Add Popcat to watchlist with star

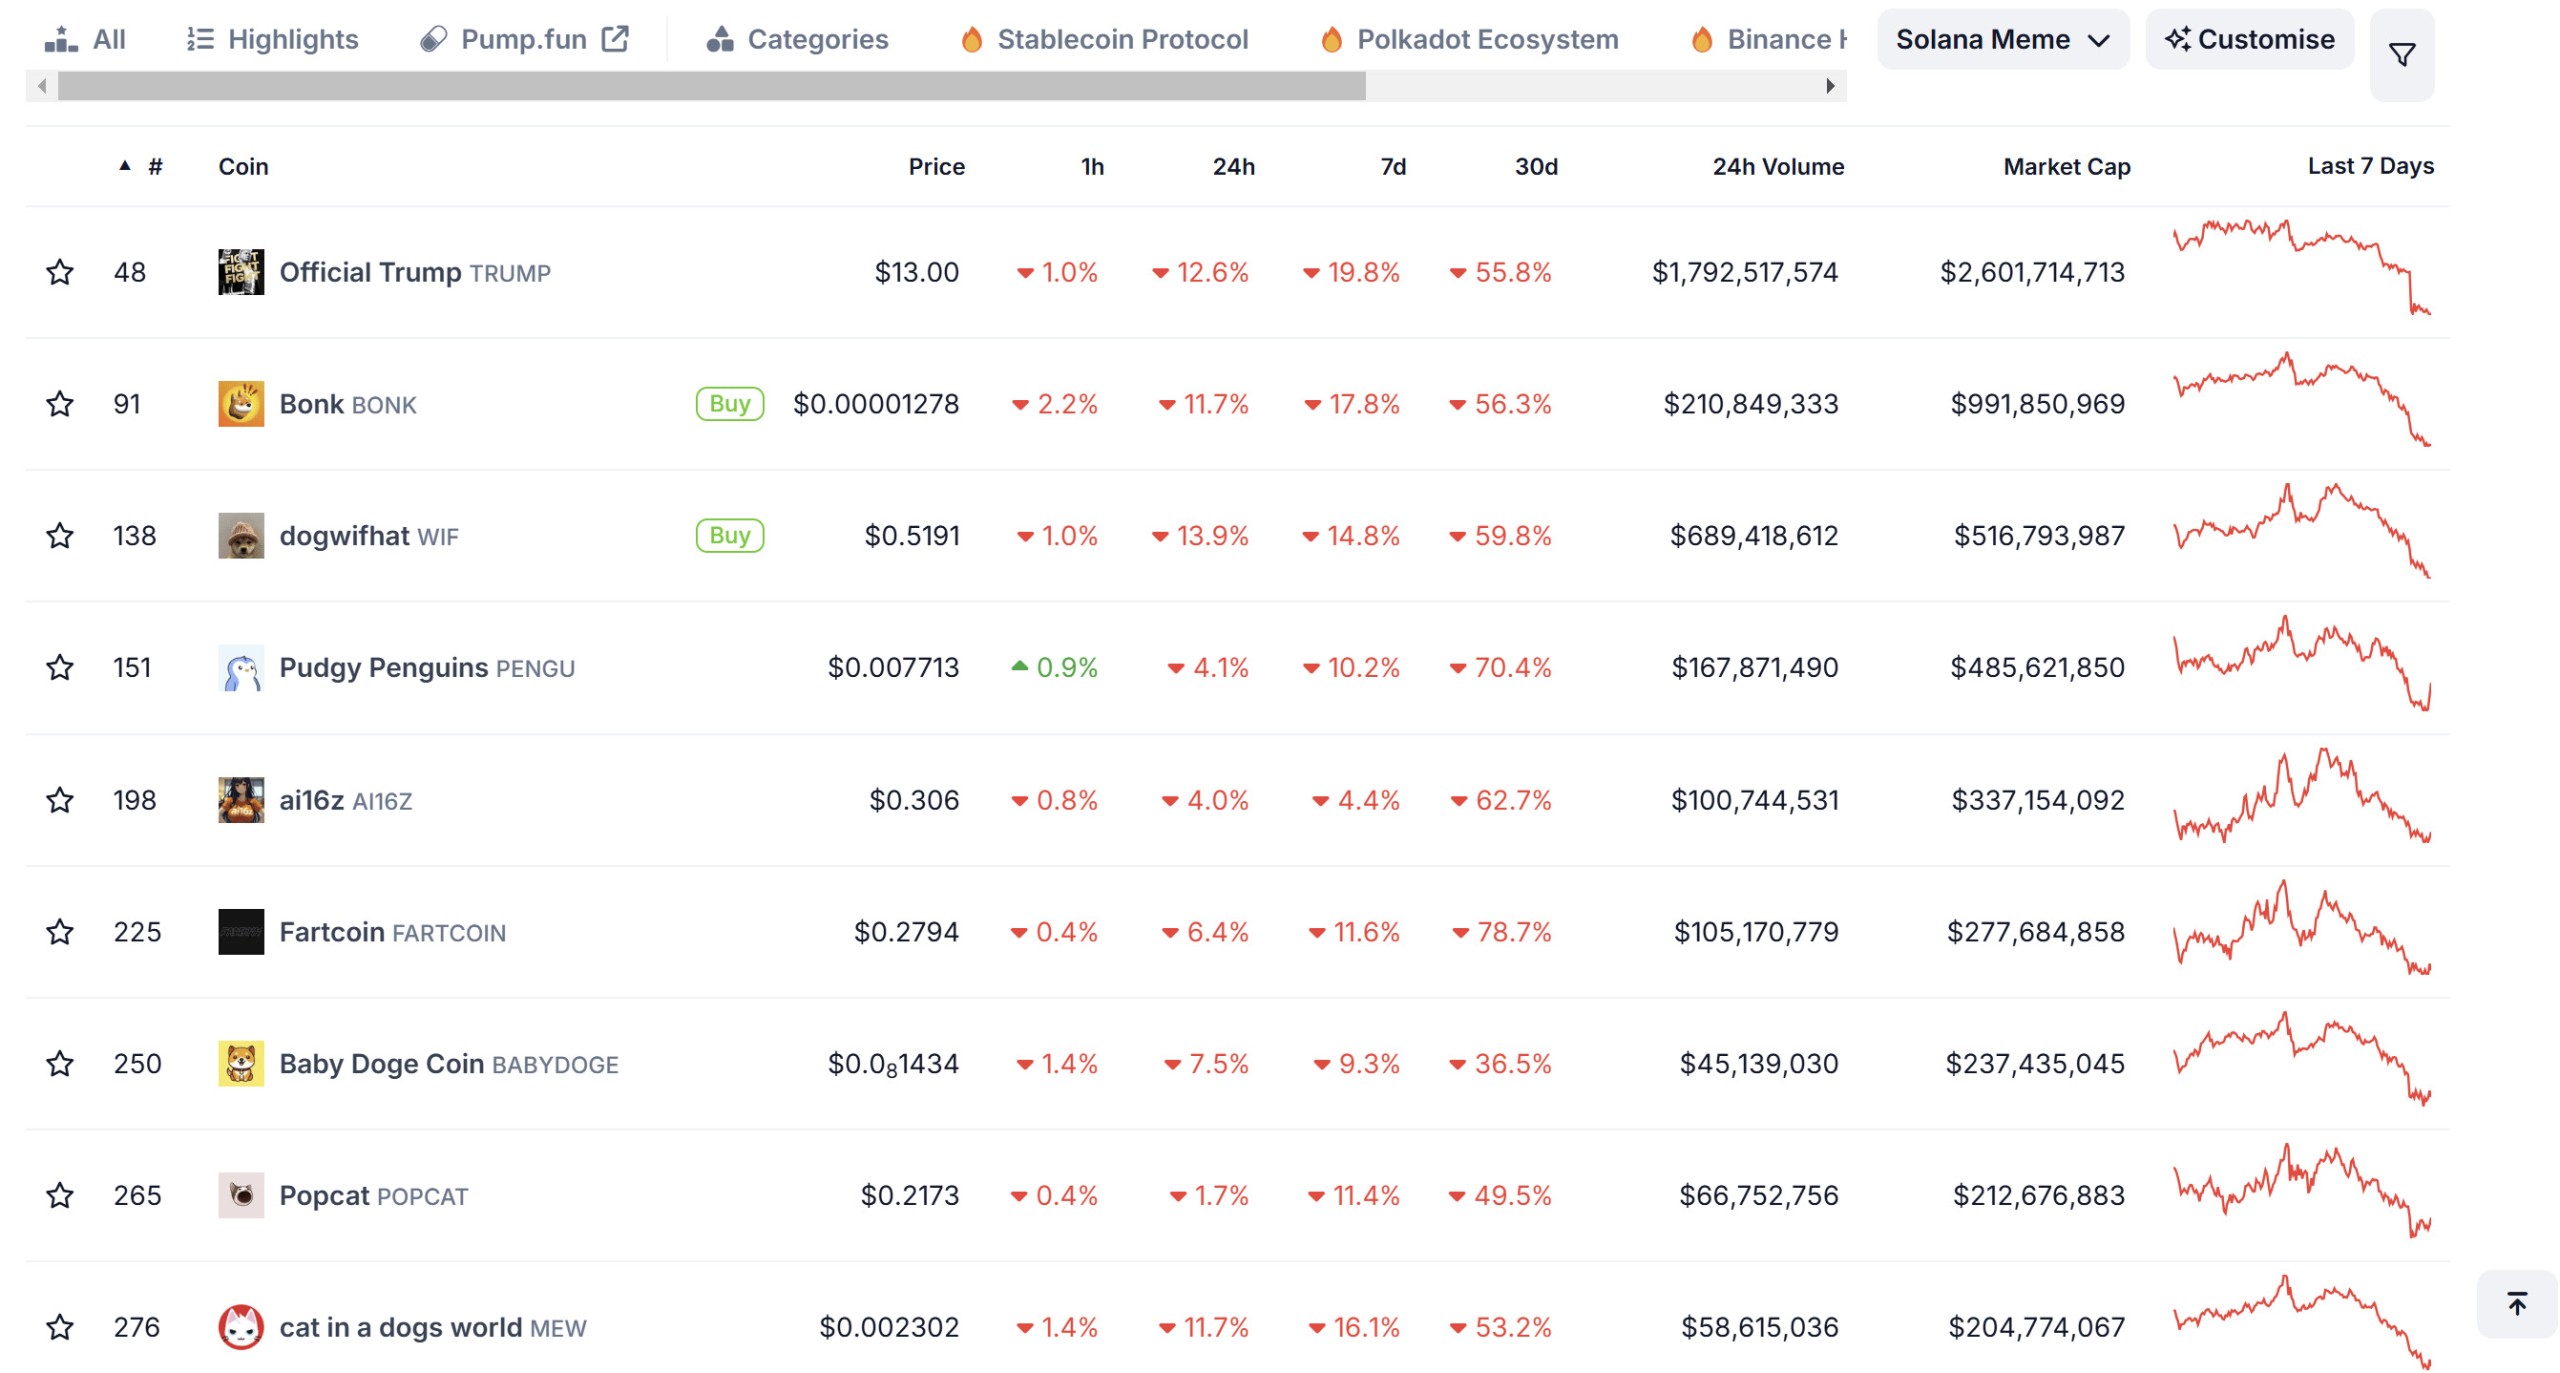click(x=60, y=1194)
